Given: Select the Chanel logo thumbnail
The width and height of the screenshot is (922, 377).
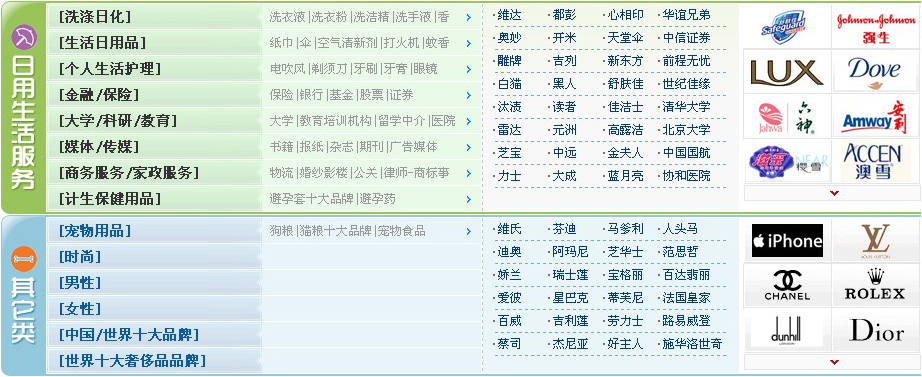Looking at the screenshot, I should [787, 286].
